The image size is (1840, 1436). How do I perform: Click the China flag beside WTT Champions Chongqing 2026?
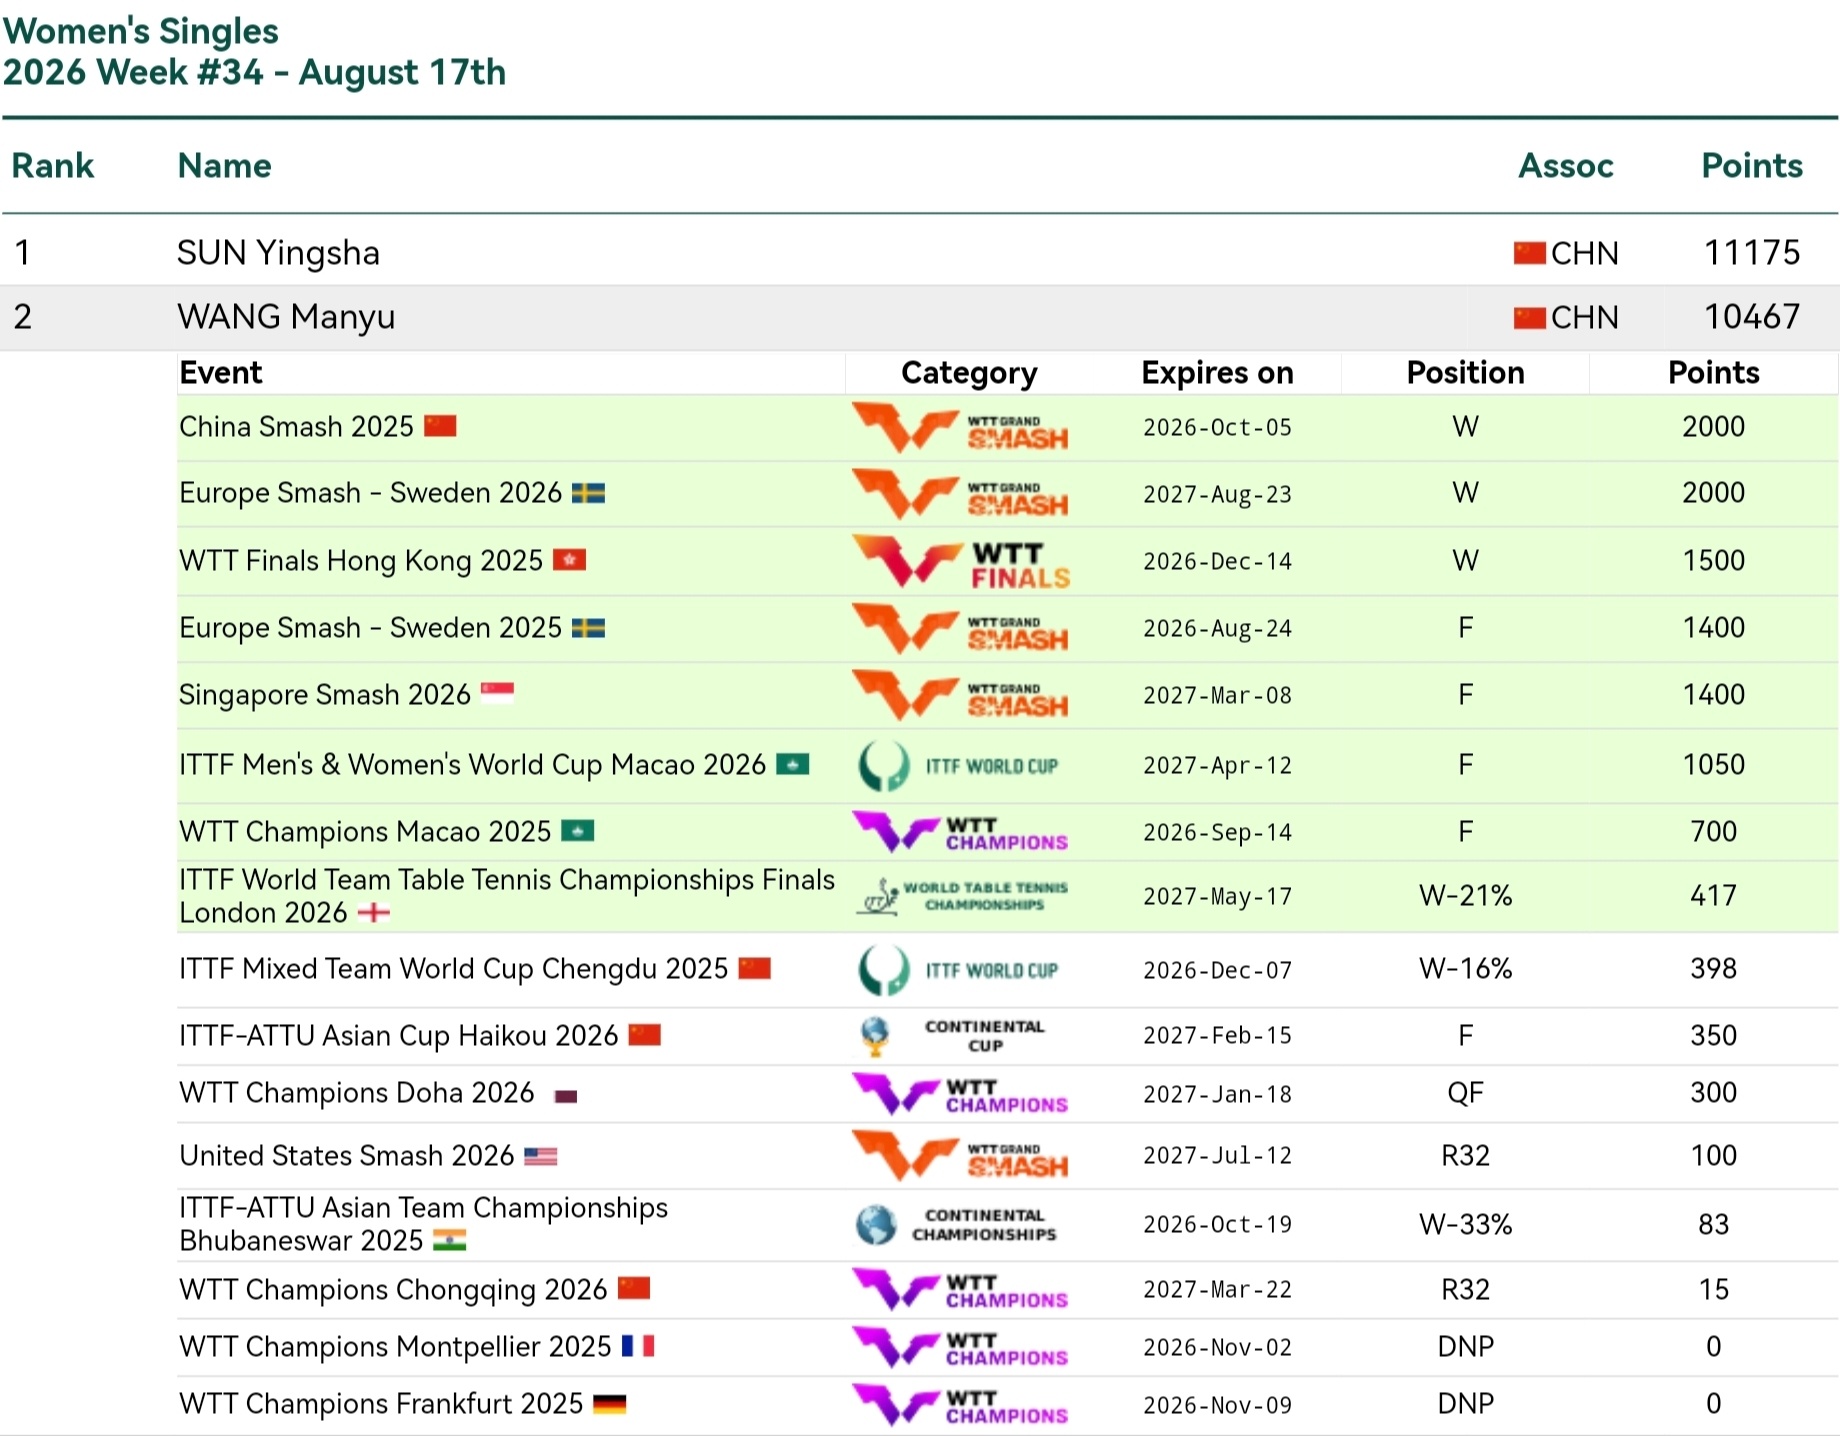634,1288
